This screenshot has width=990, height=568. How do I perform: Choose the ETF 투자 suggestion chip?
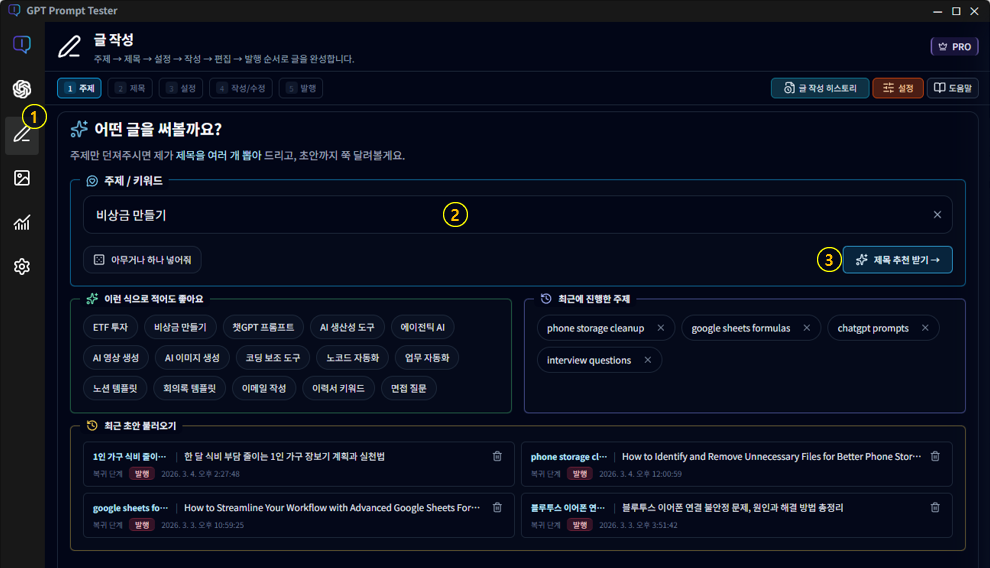[110, 328]
